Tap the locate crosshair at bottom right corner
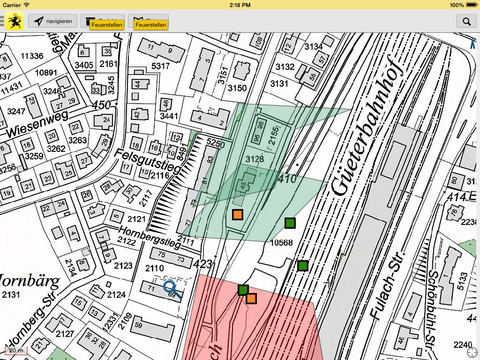The image size is (480, 360). 472,352
